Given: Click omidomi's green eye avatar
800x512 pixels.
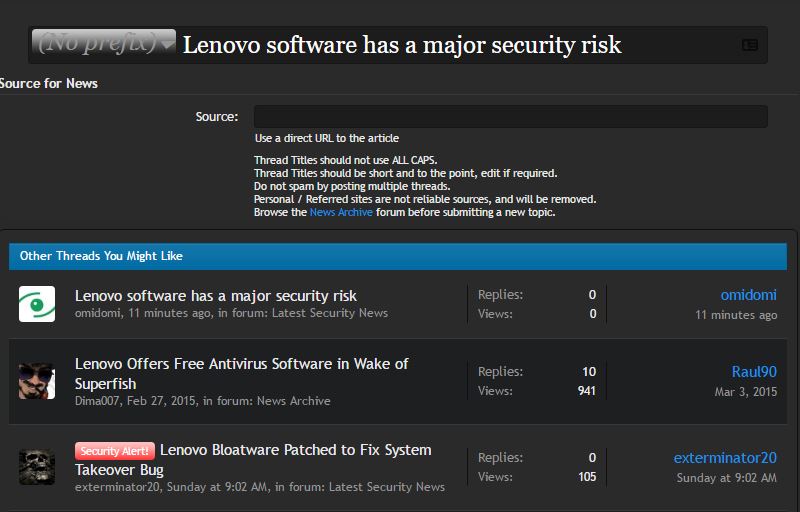Looking at the screenshot, I should coord(37,304).
